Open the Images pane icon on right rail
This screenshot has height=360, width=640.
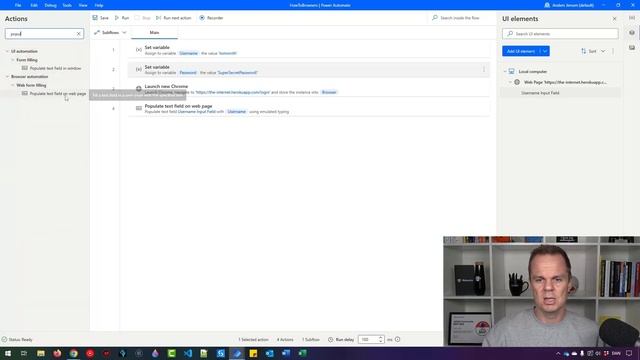[632, 48]
